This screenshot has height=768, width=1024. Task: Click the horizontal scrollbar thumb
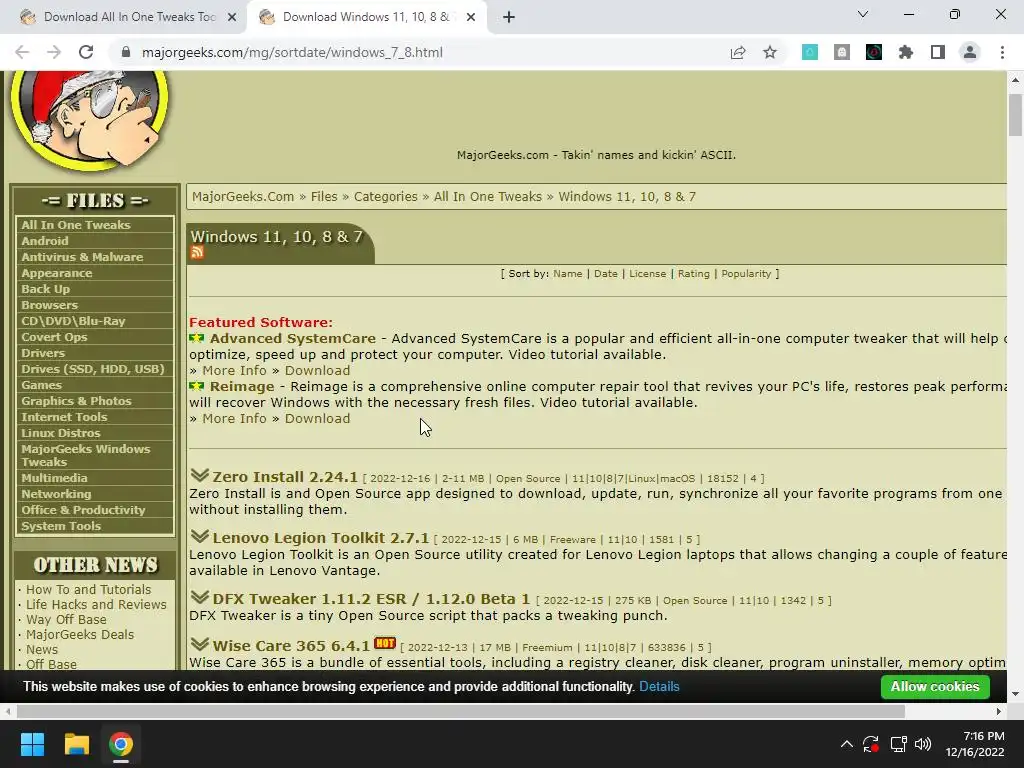point(460,711)
